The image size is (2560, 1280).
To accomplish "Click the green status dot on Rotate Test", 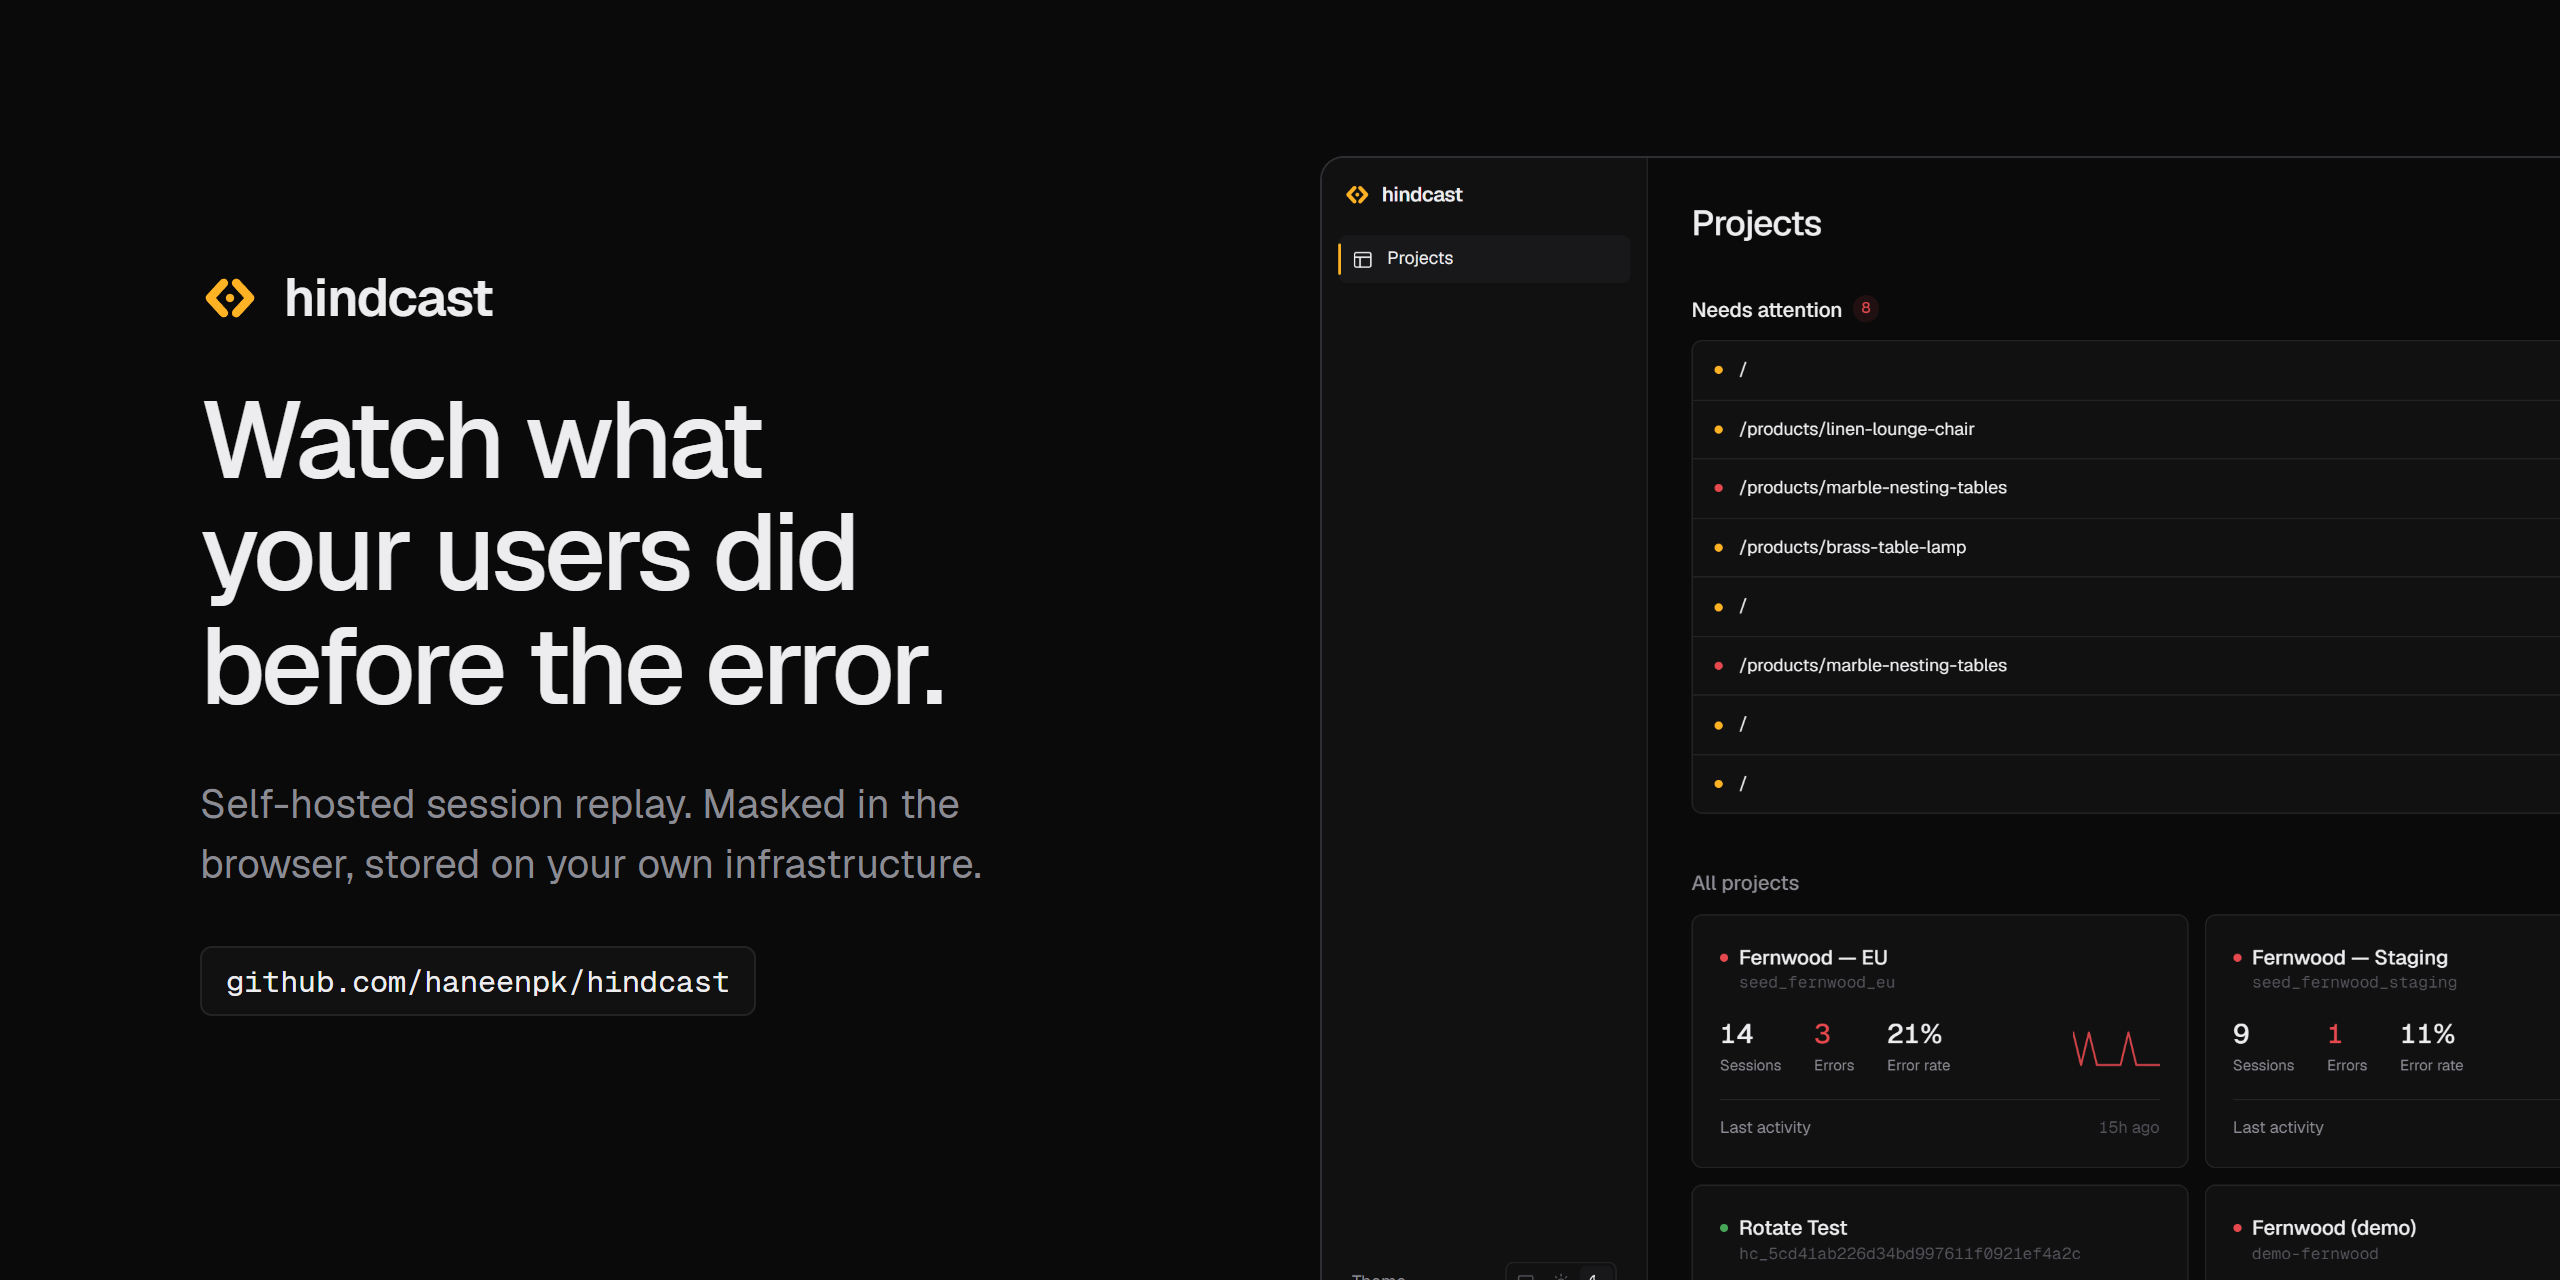I will (x=1723, y=1228).
